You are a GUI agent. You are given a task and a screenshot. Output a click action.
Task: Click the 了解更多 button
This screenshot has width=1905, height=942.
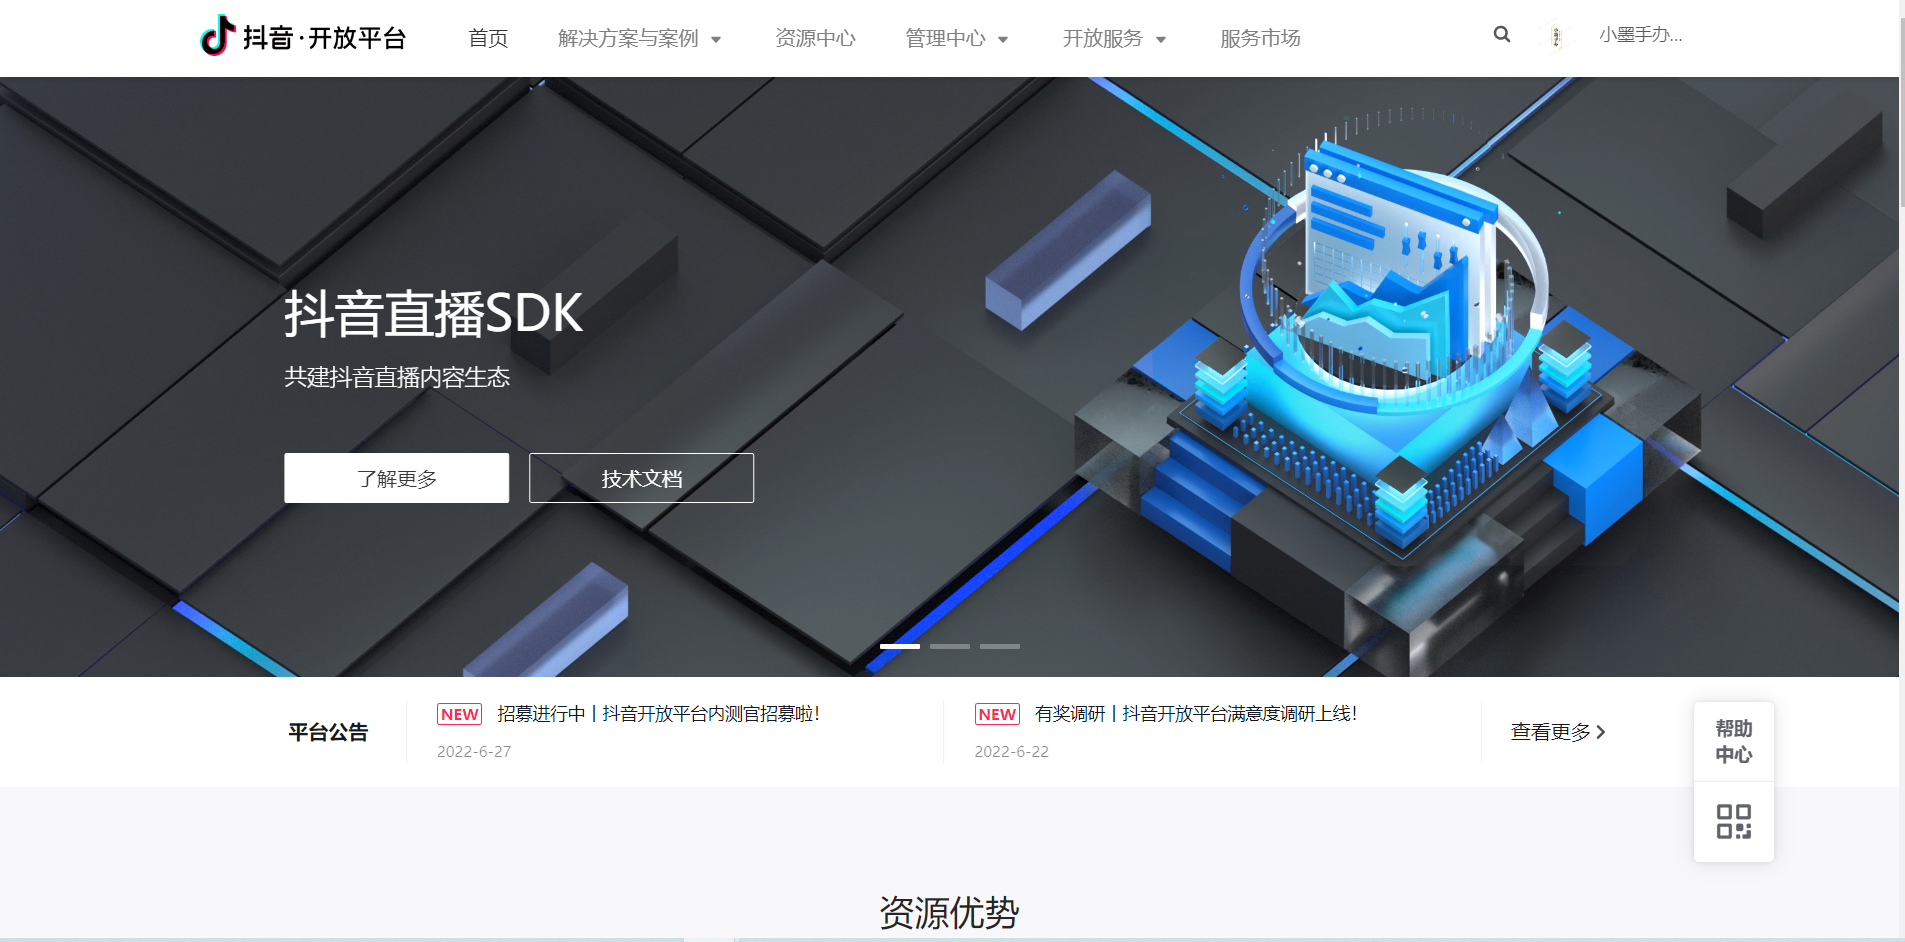[396, 478]
